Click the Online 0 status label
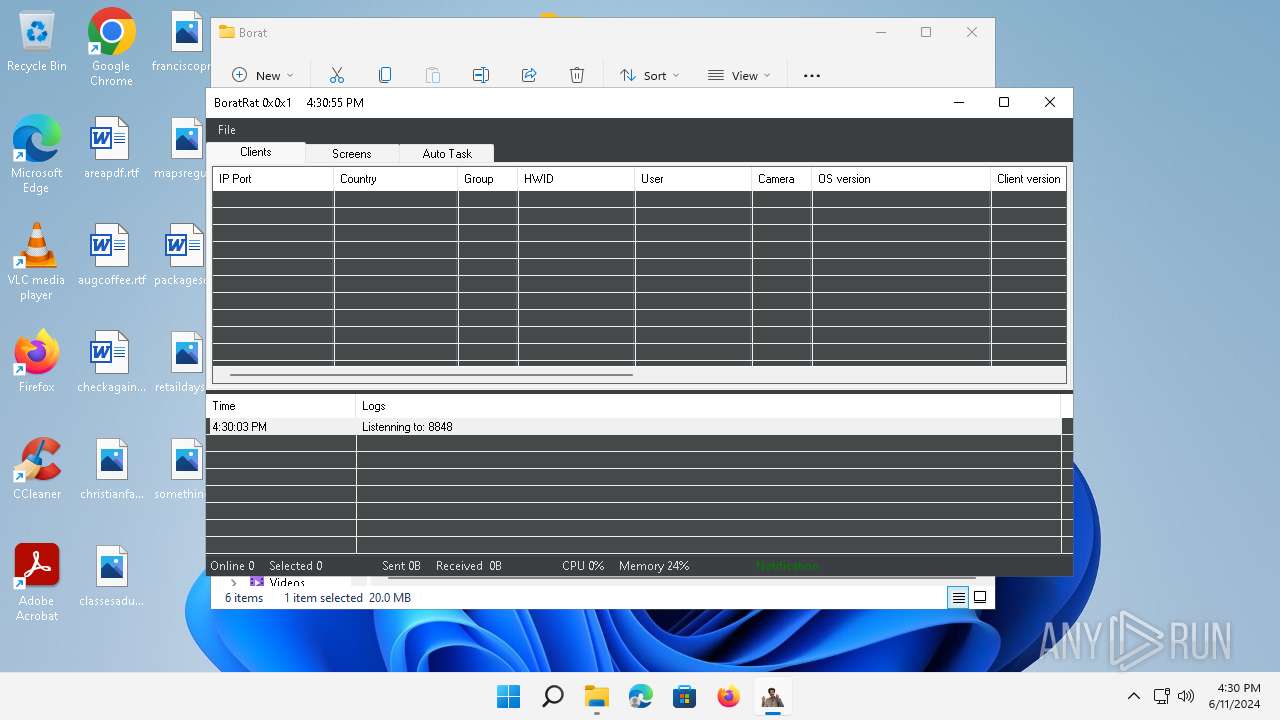The image size is (1280, 720). click(232, 566)
